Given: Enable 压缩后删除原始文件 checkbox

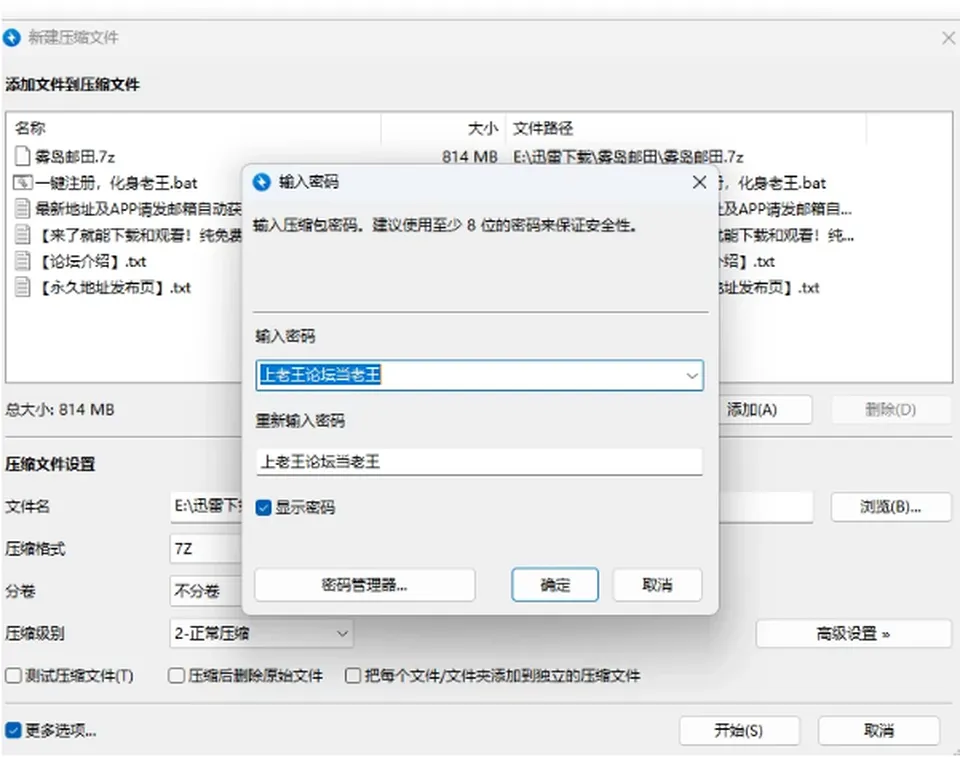Looking at the screenshot, I should 176,676.
